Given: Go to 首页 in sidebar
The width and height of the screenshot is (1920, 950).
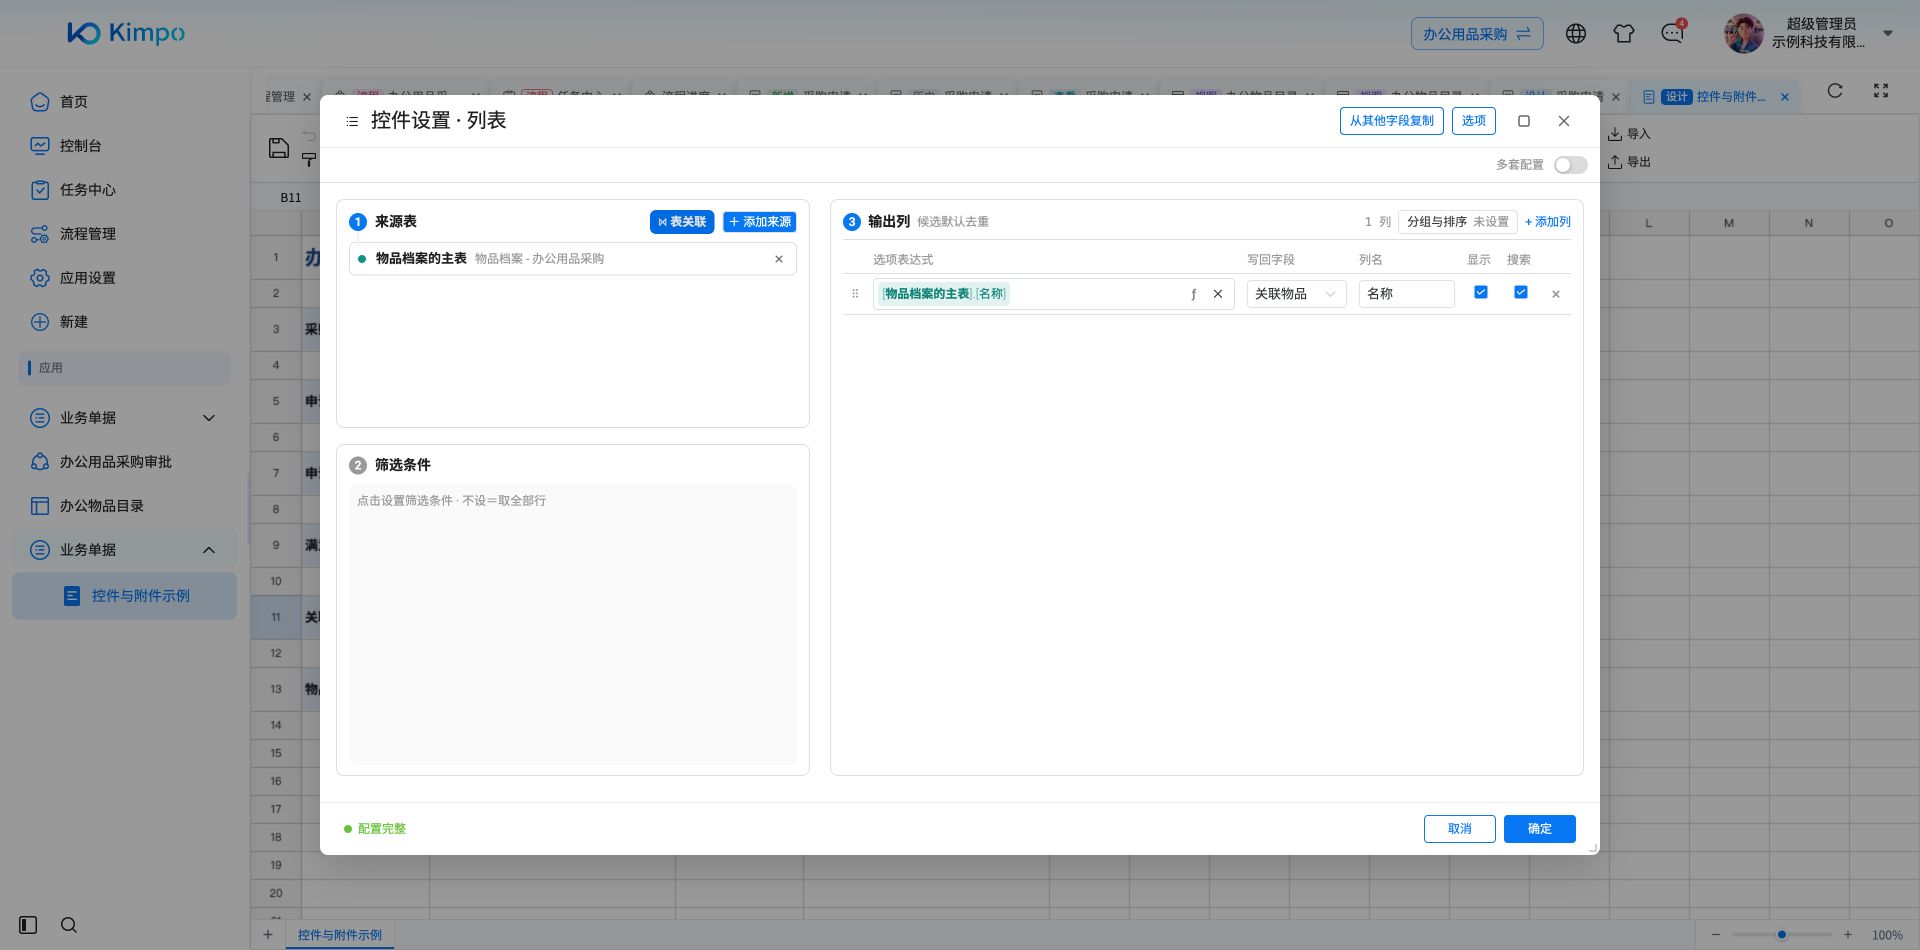Looking at the screenshot, I should pos(74,102).
